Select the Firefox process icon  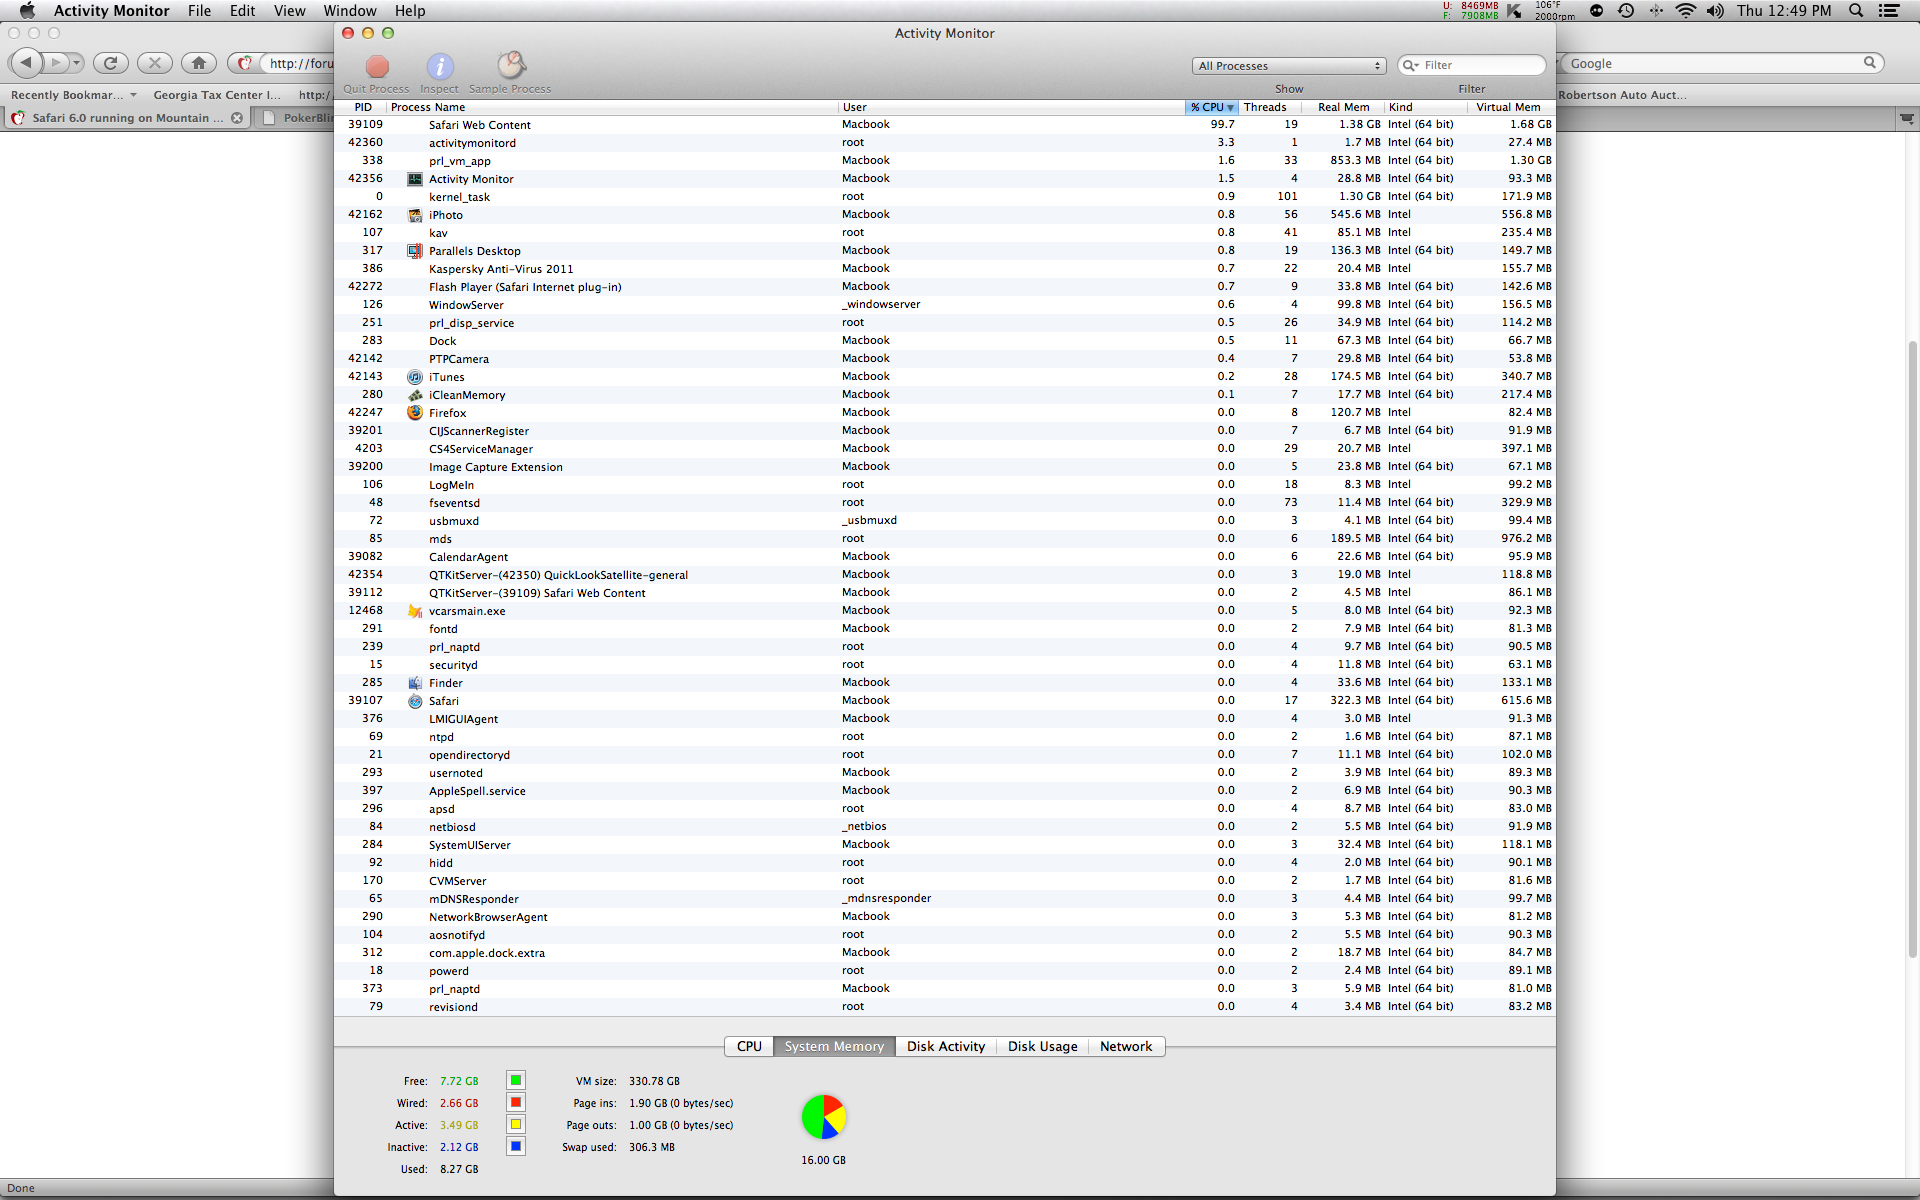point(414,413)
